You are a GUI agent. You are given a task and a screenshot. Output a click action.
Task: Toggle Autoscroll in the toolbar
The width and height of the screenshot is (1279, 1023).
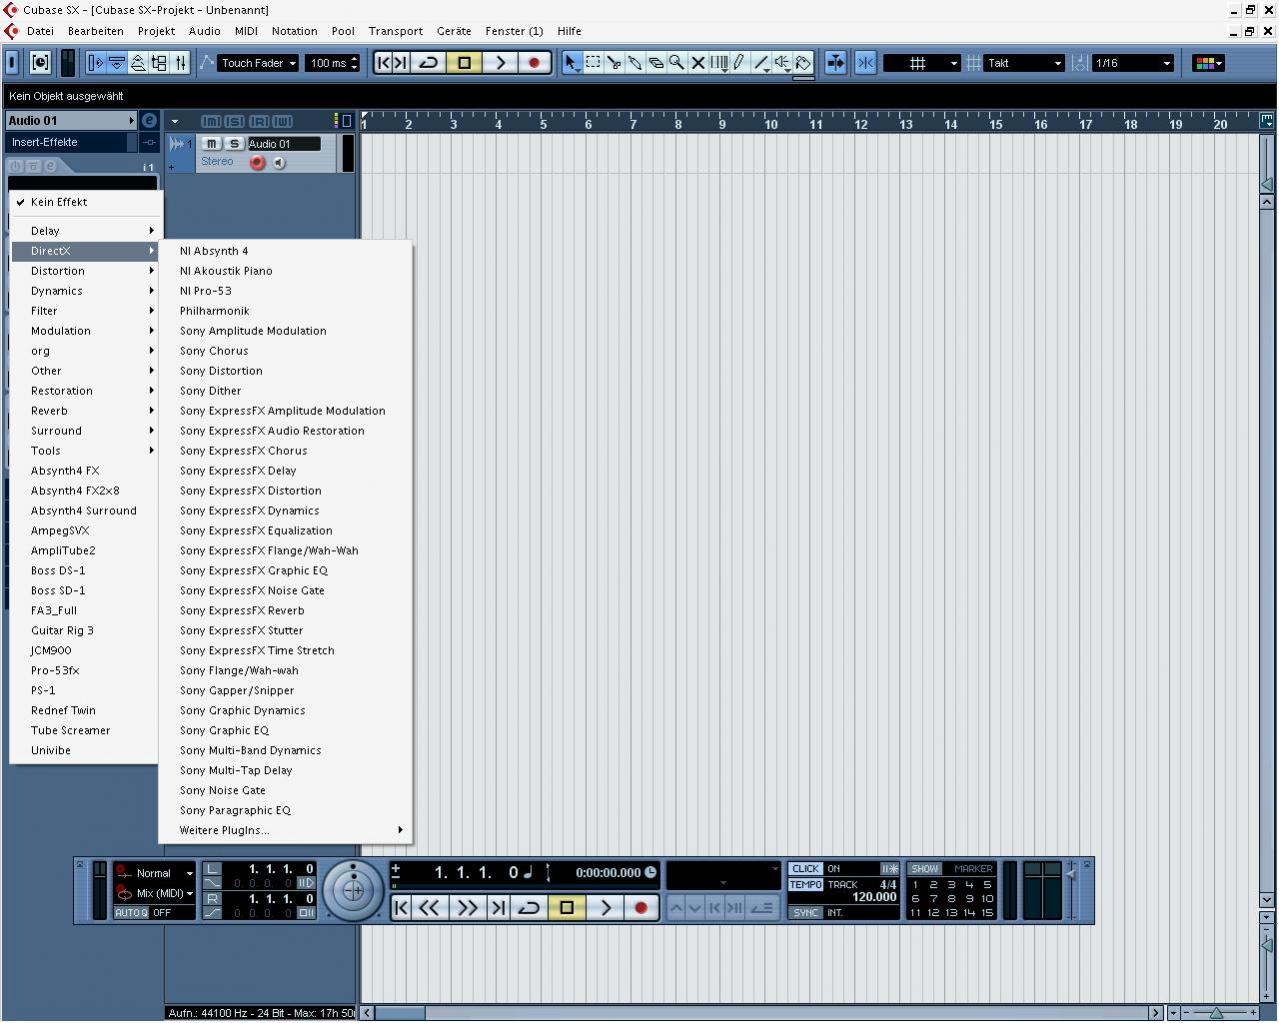pos(835,63)
